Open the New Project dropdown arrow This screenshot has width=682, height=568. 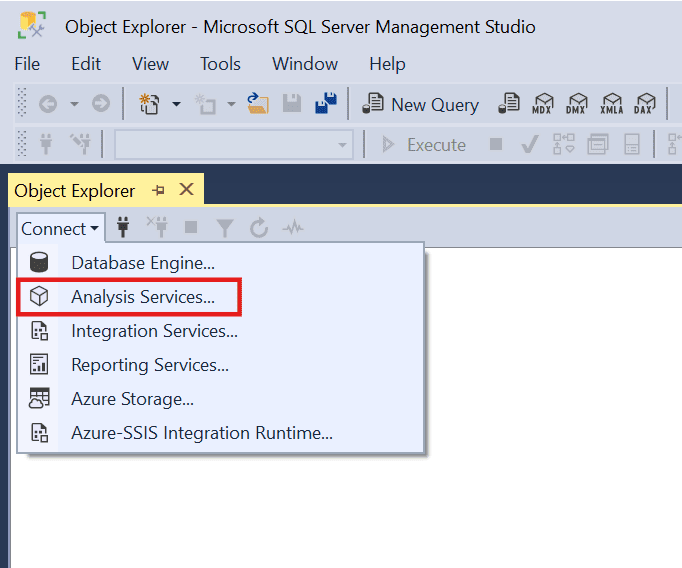coord(177,104)
